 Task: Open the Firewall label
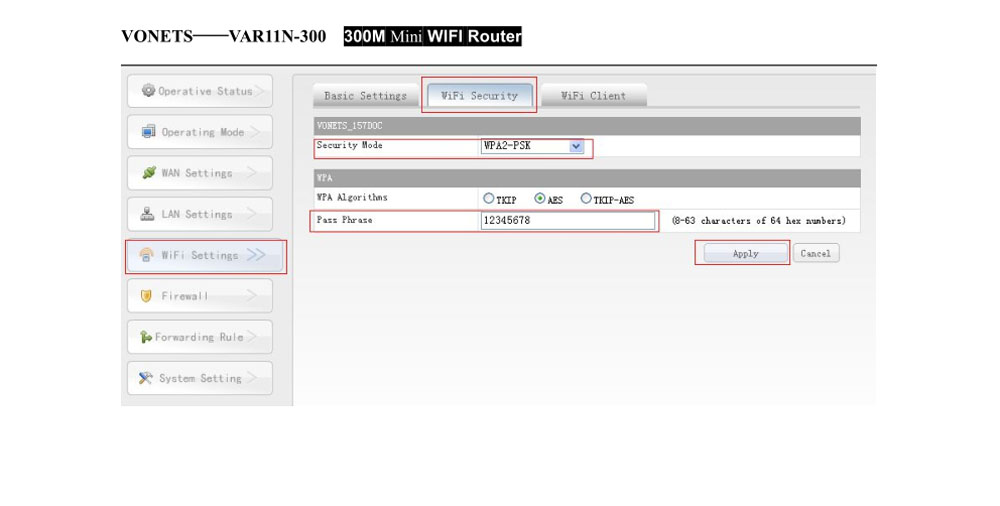coord(184,296)
